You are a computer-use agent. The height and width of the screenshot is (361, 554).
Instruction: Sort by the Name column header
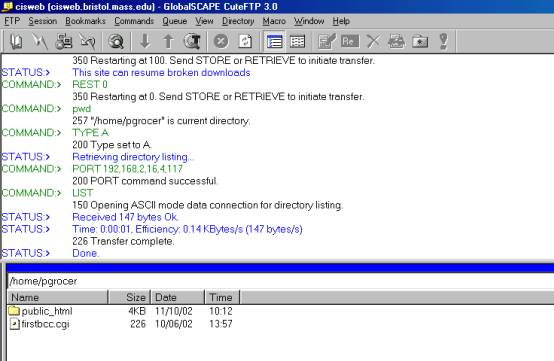(x=58, y=297)
